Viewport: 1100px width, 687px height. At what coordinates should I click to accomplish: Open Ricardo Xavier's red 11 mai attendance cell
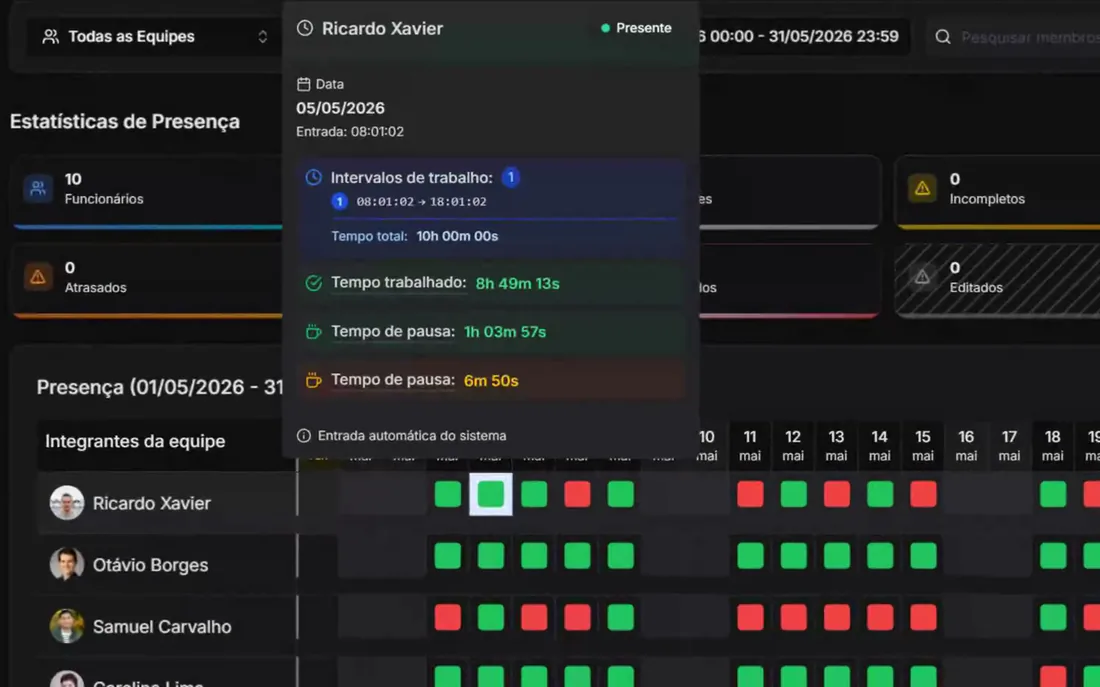point(750,494)
